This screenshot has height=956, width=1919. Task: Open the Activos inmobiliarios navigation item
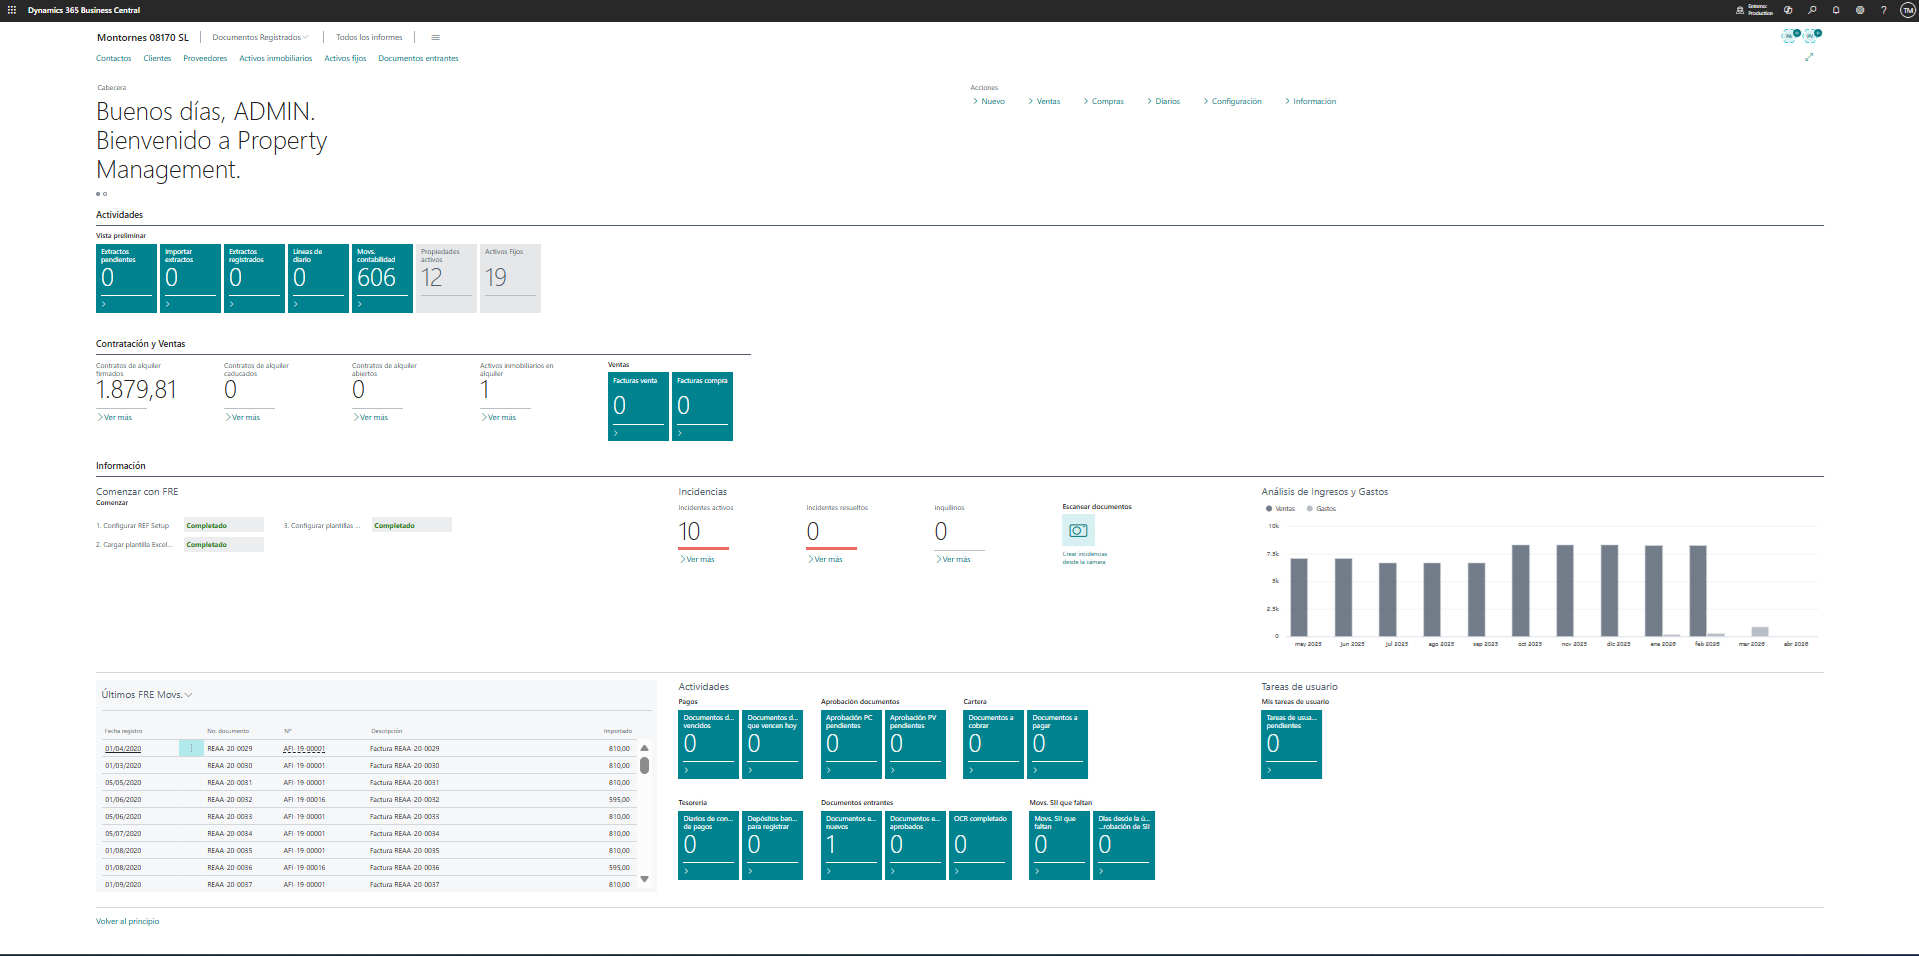[275, 58]
